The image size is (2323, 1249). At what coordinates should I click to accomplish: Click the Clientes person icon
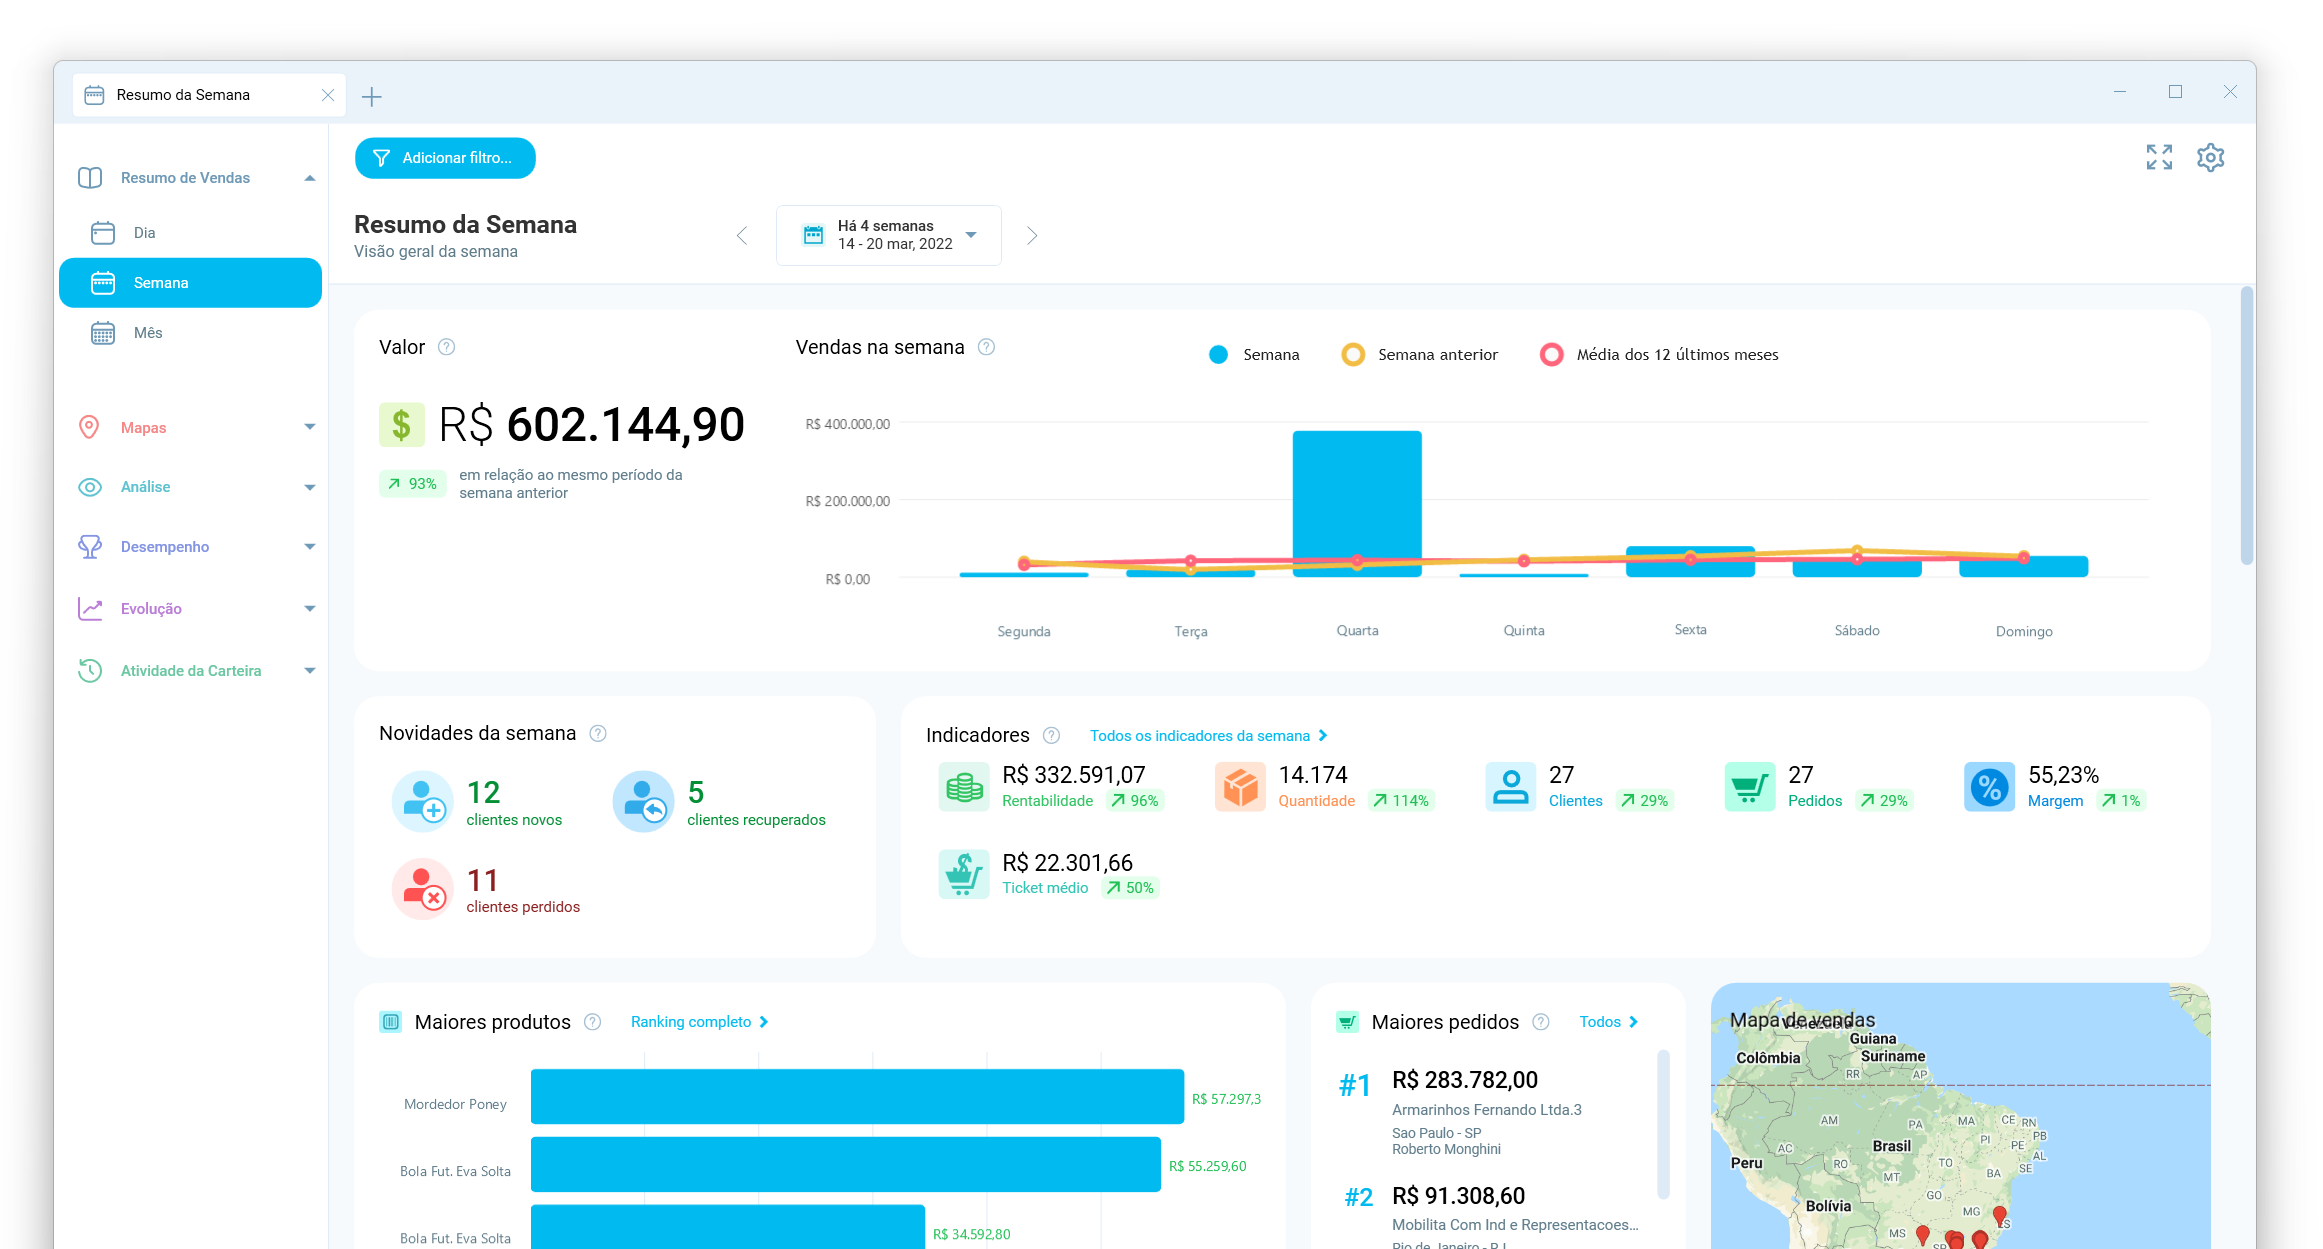(1510, 787)
